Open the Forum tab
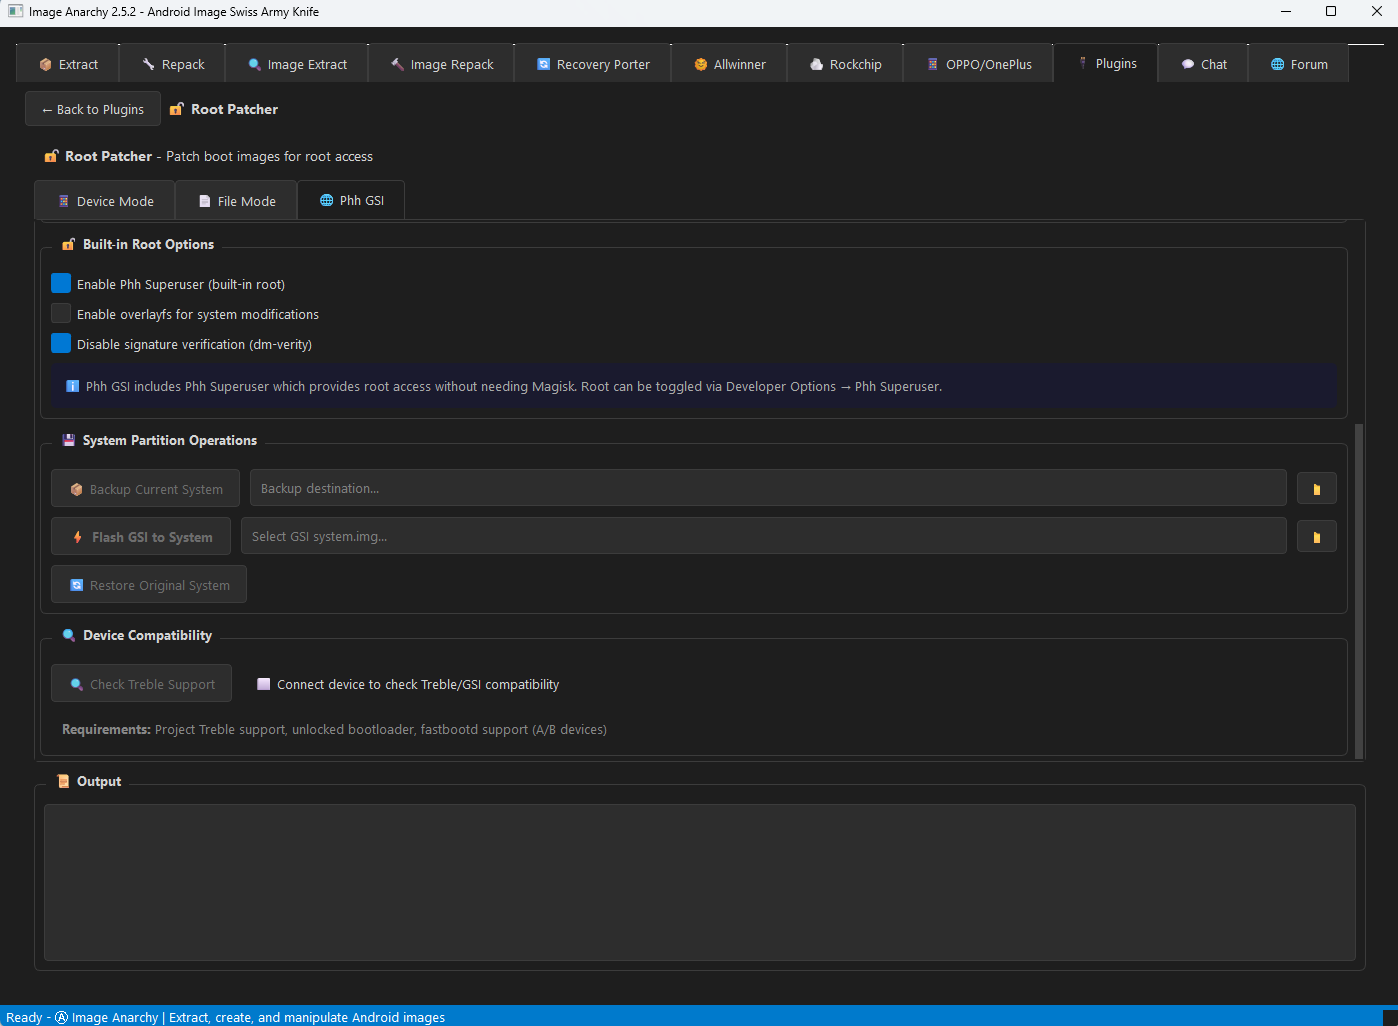Screen dimensions: 1398x1026 tap(1298, 63)
